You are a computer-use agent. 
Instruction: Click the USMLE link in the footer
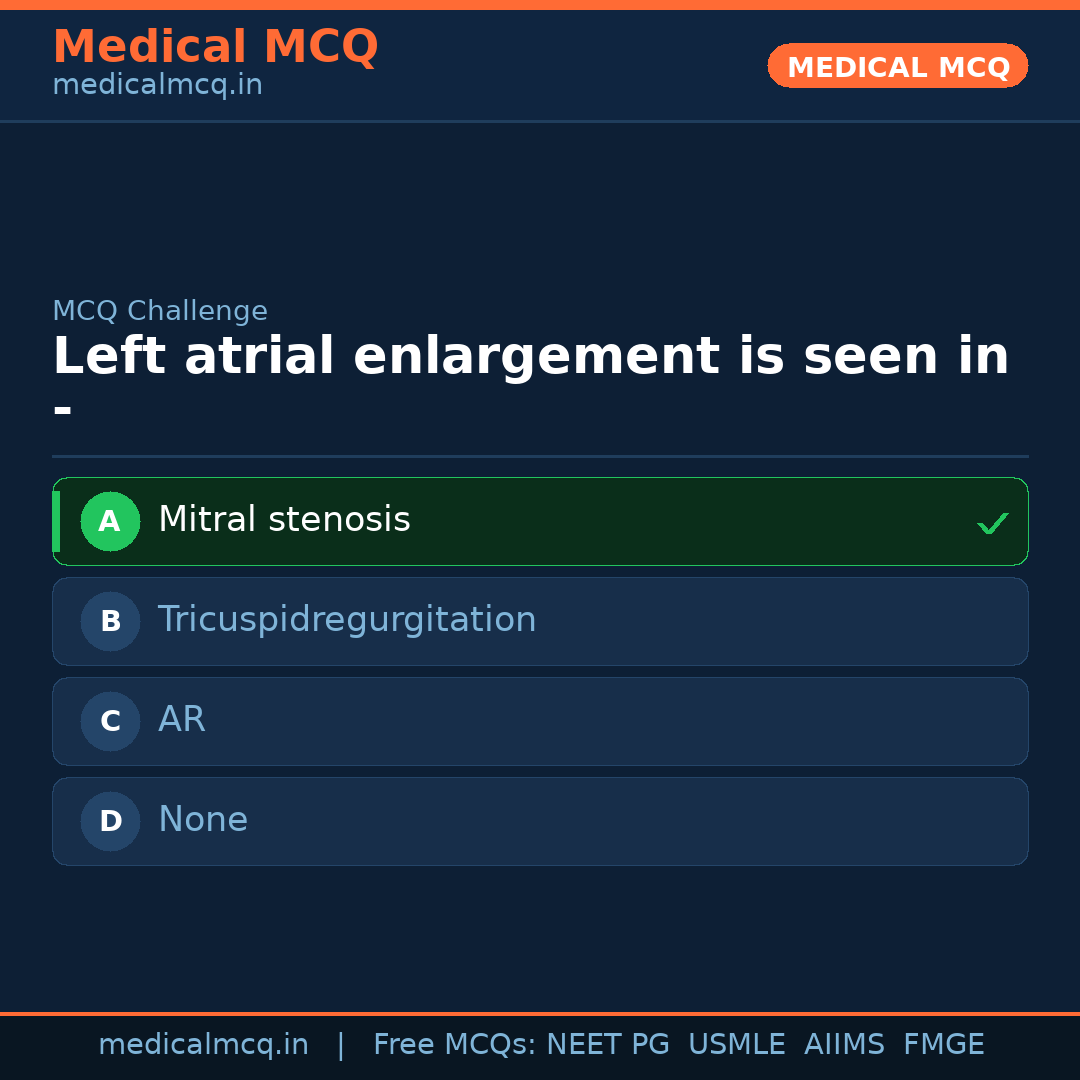tap(737, 1043)
